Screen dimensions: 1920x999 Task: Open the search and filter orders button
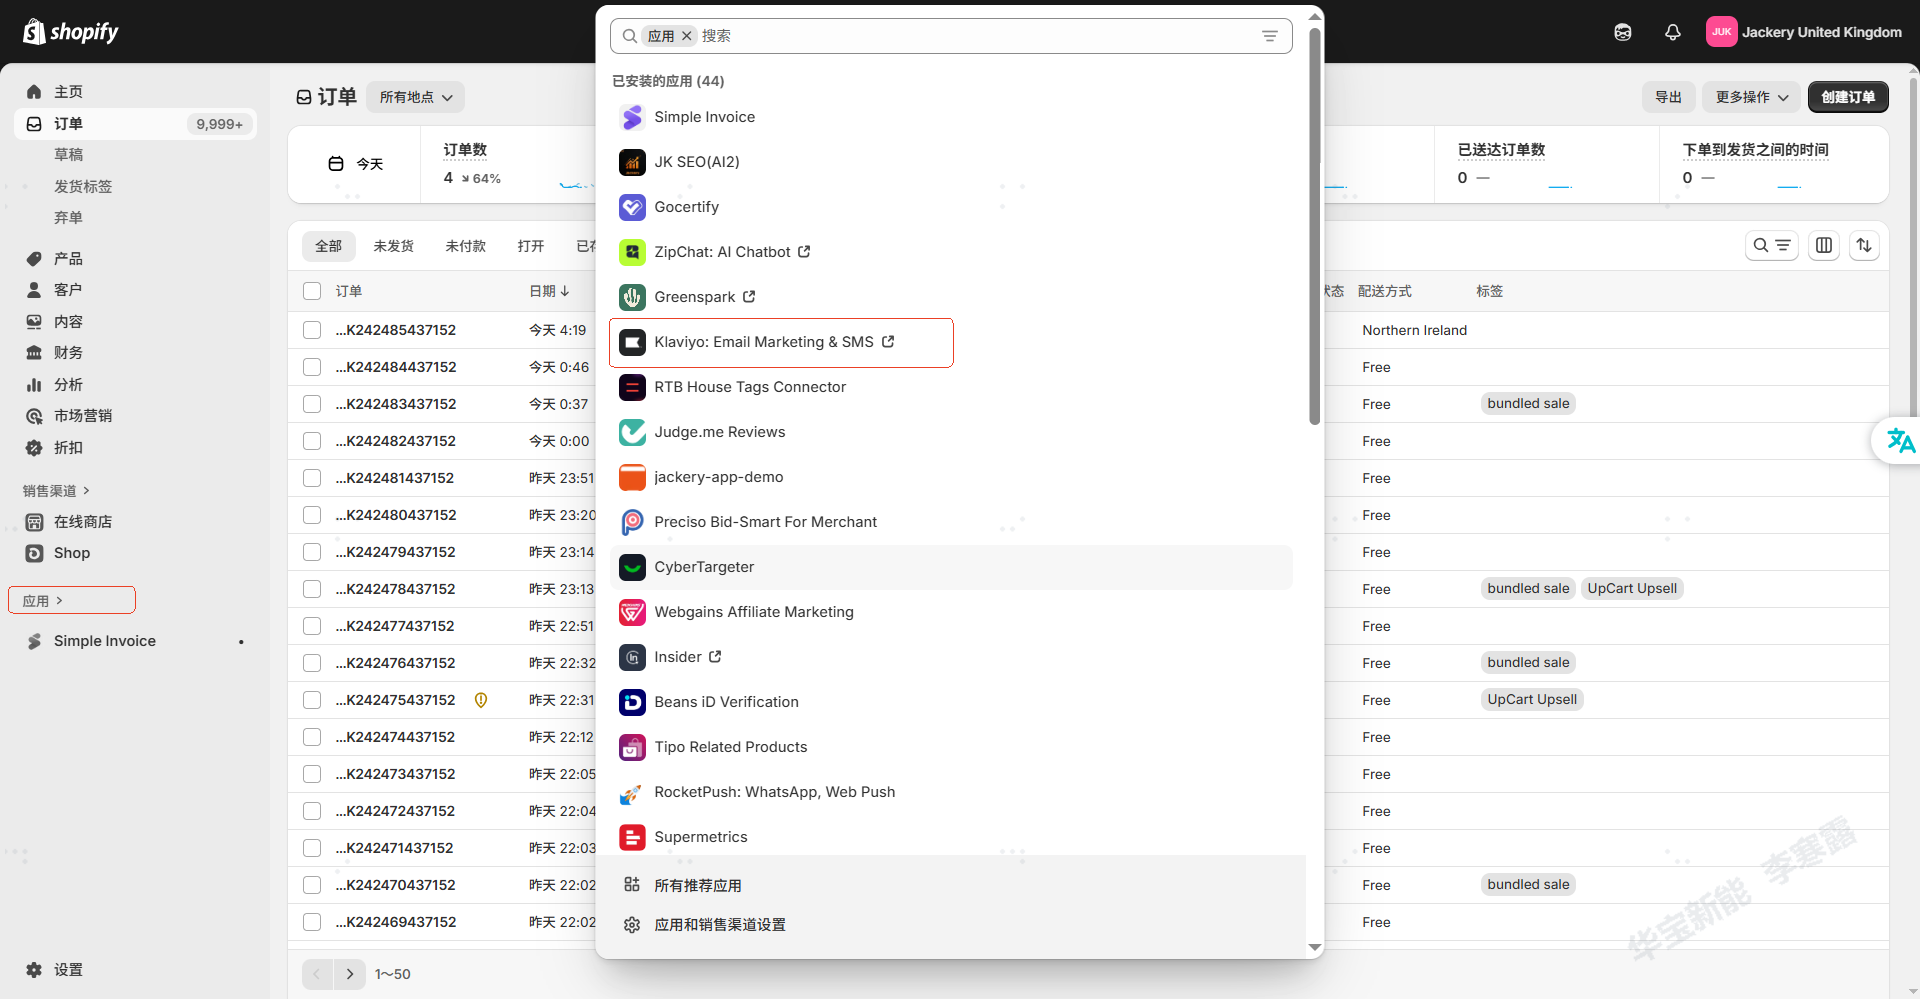(x=1772, y=246)
